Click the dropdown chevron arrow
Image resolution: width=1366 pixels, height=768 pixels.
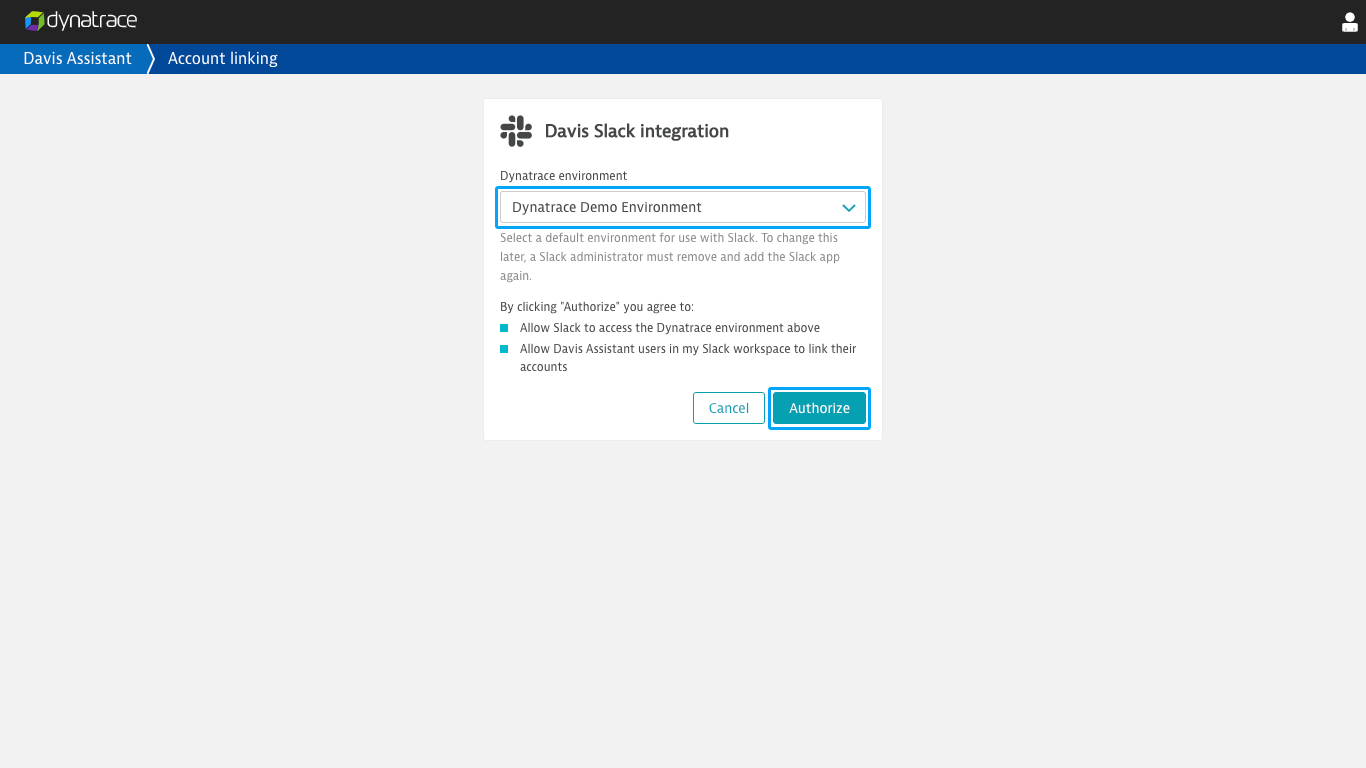pyautogui.click(x=849, y=208)
